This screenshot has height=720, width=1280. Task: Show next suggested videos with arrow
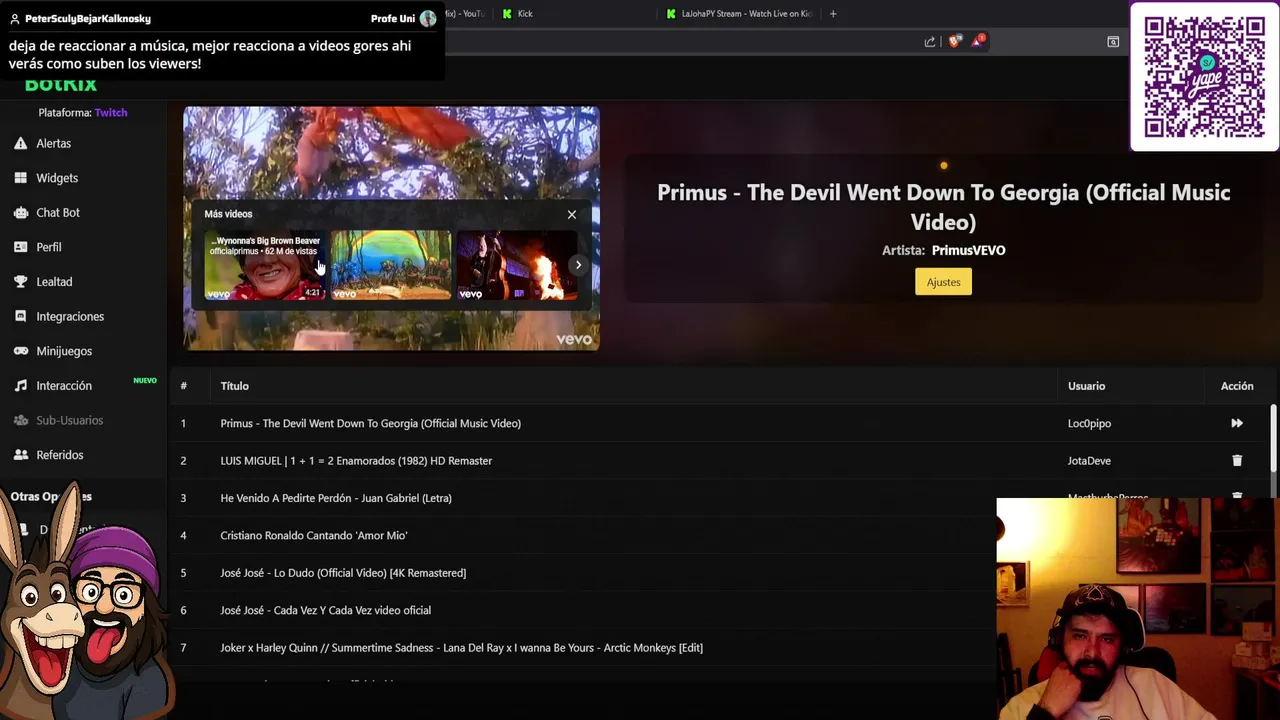pos(578,265)
